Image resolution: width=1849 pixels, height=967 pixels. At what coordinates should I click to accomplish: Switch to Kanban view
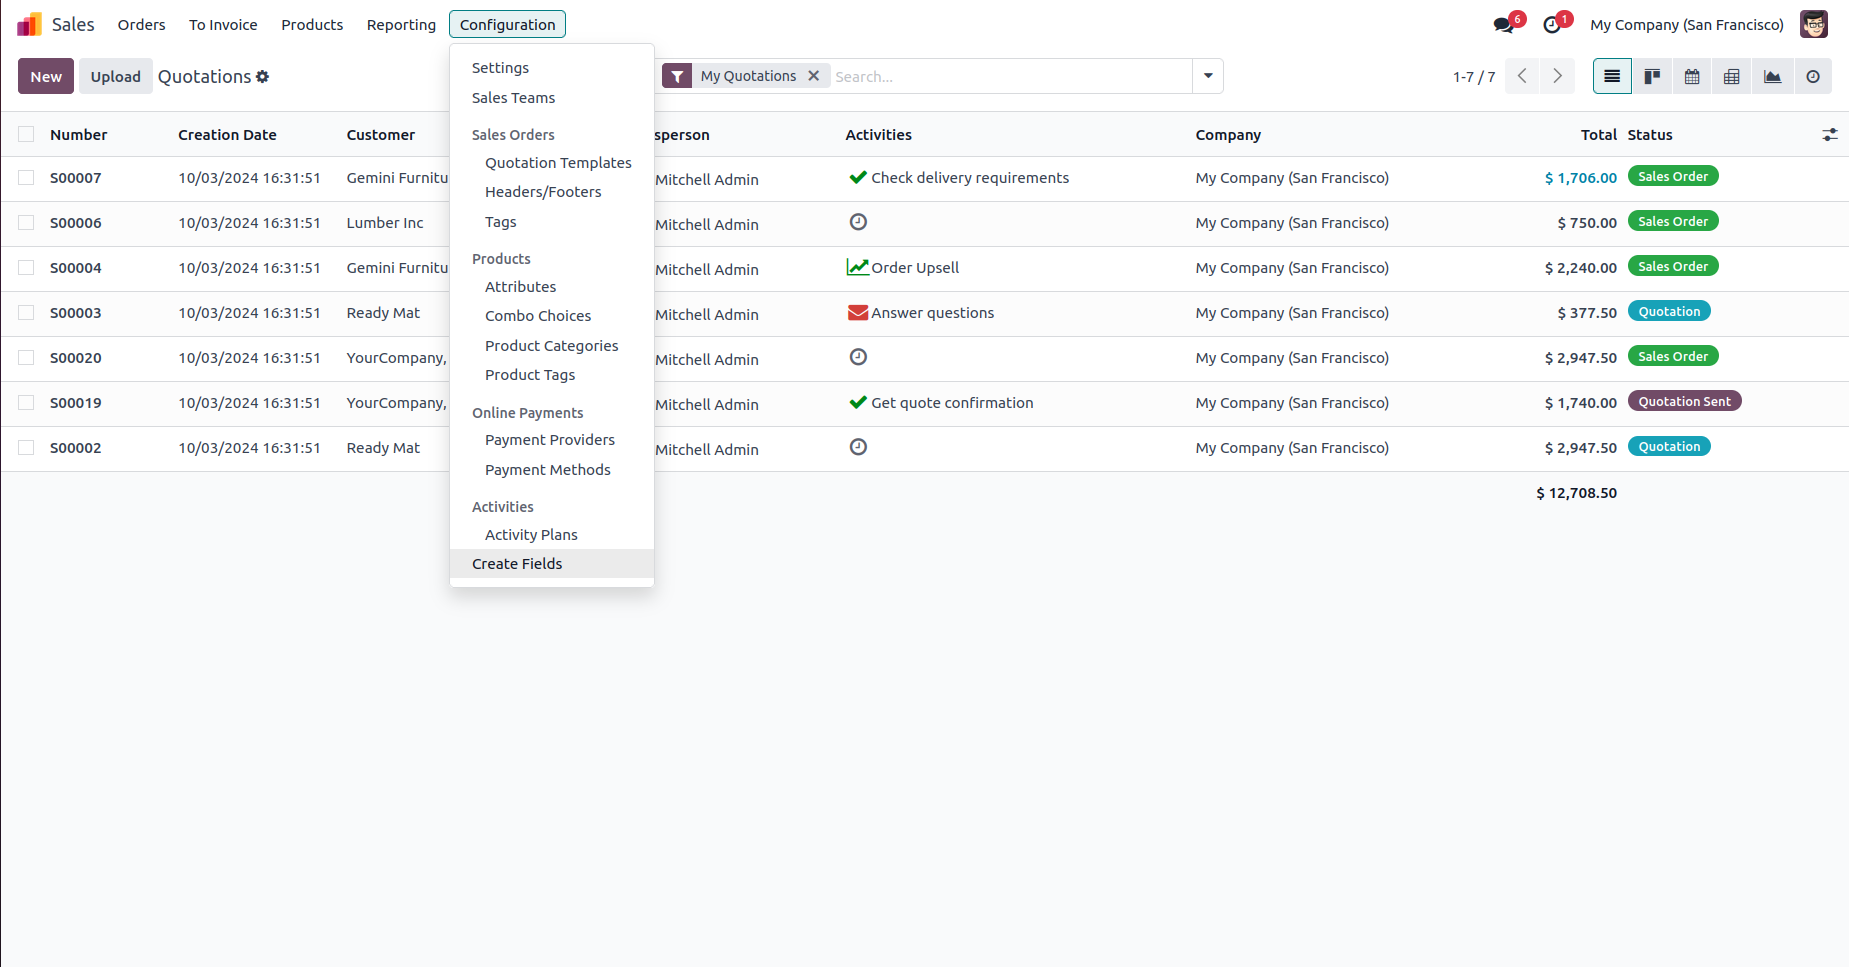(1652, 77)
